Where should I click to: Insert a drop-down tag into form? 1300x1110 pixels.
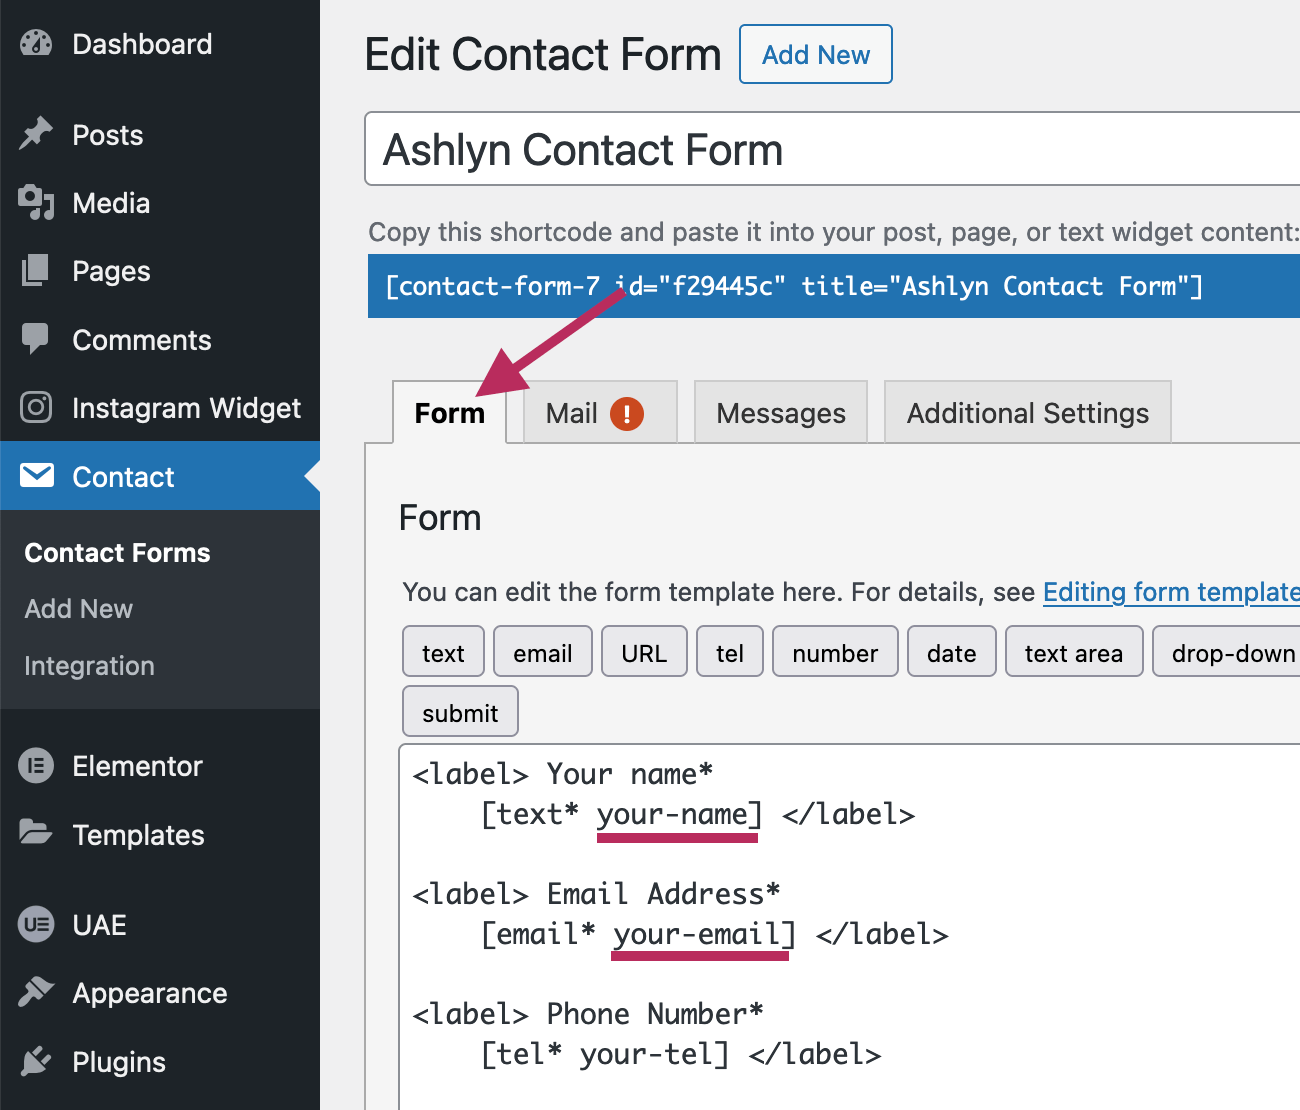point(1231,653)
